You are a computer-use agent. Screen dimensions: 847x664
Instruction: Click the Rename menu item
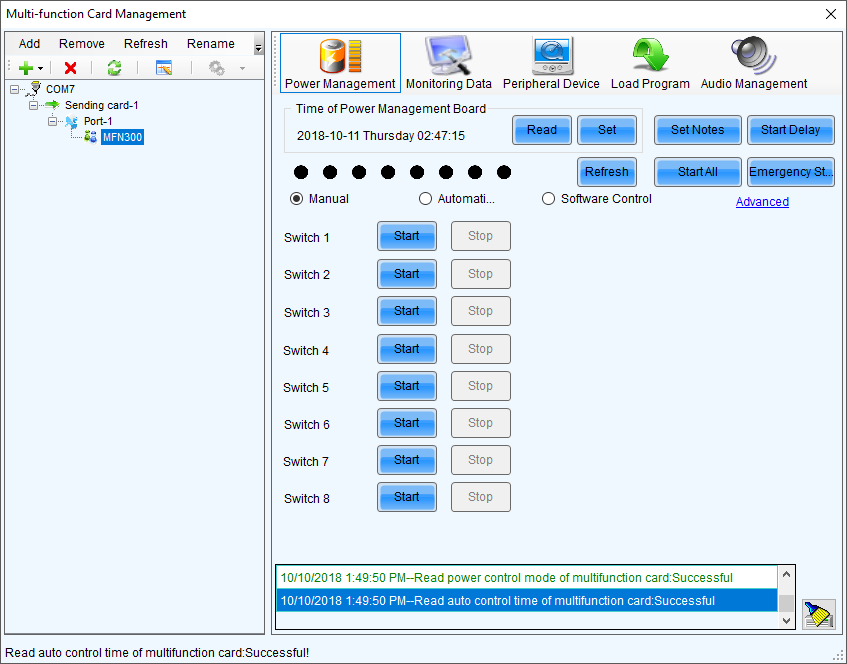coord(211,43)
